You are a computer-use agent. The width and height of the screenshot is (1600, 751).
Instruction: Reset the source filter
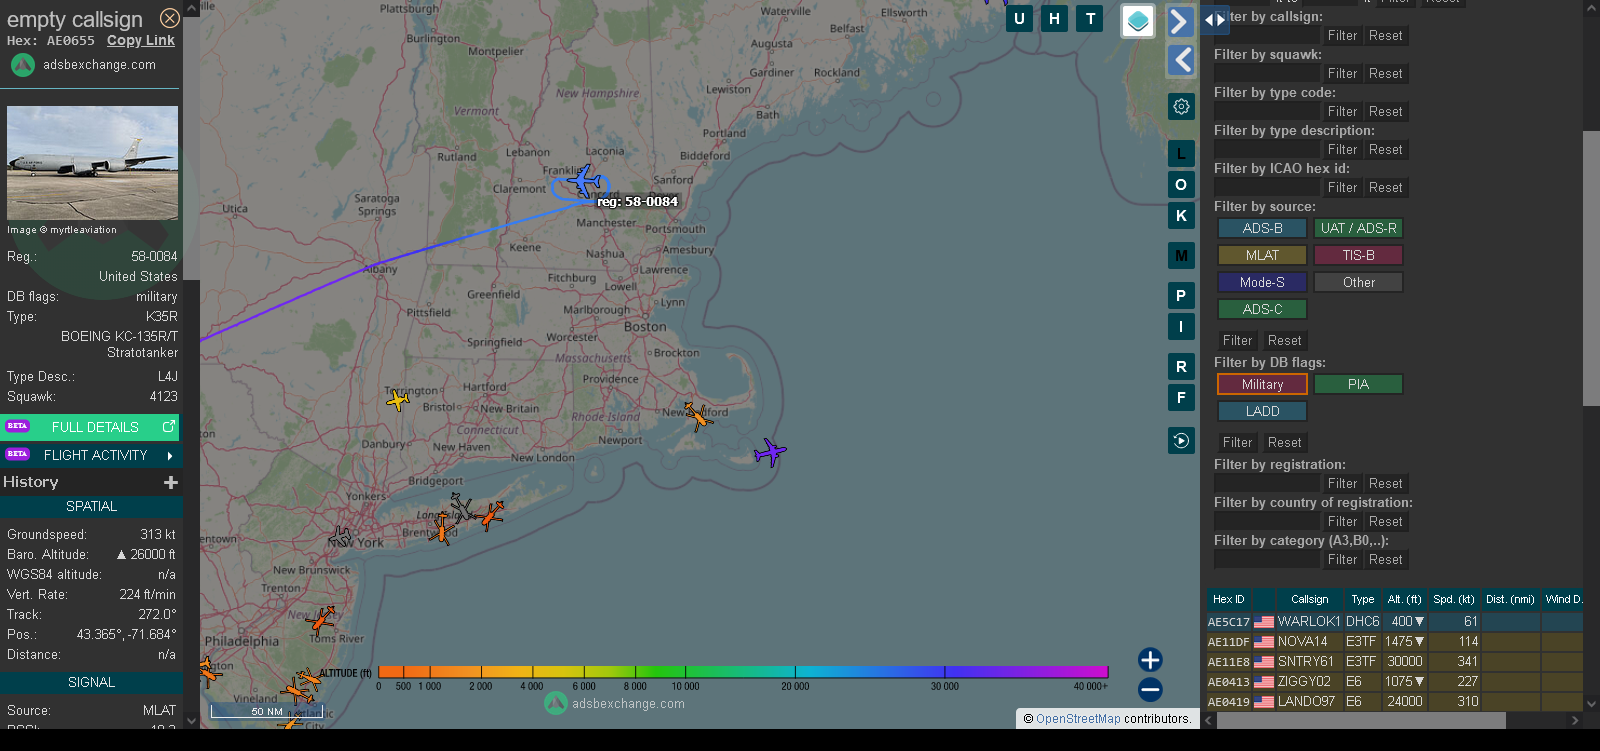(1284, 340)
